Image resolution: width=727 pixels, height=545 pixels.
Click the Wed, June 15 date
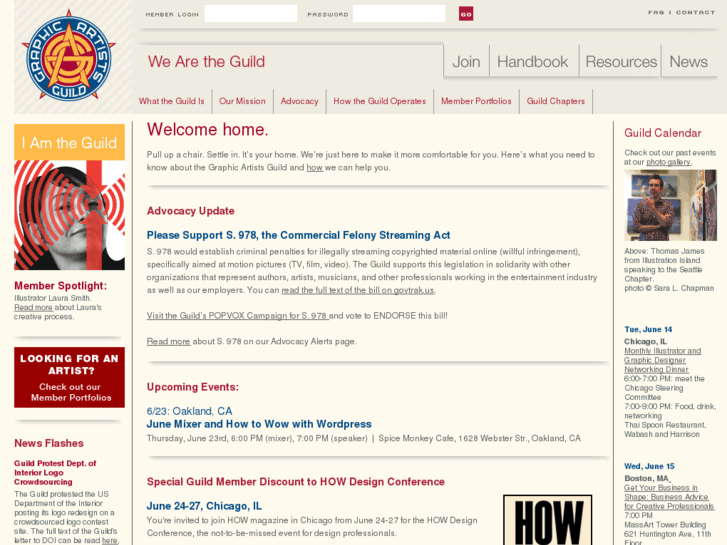[x=649, y=466]
